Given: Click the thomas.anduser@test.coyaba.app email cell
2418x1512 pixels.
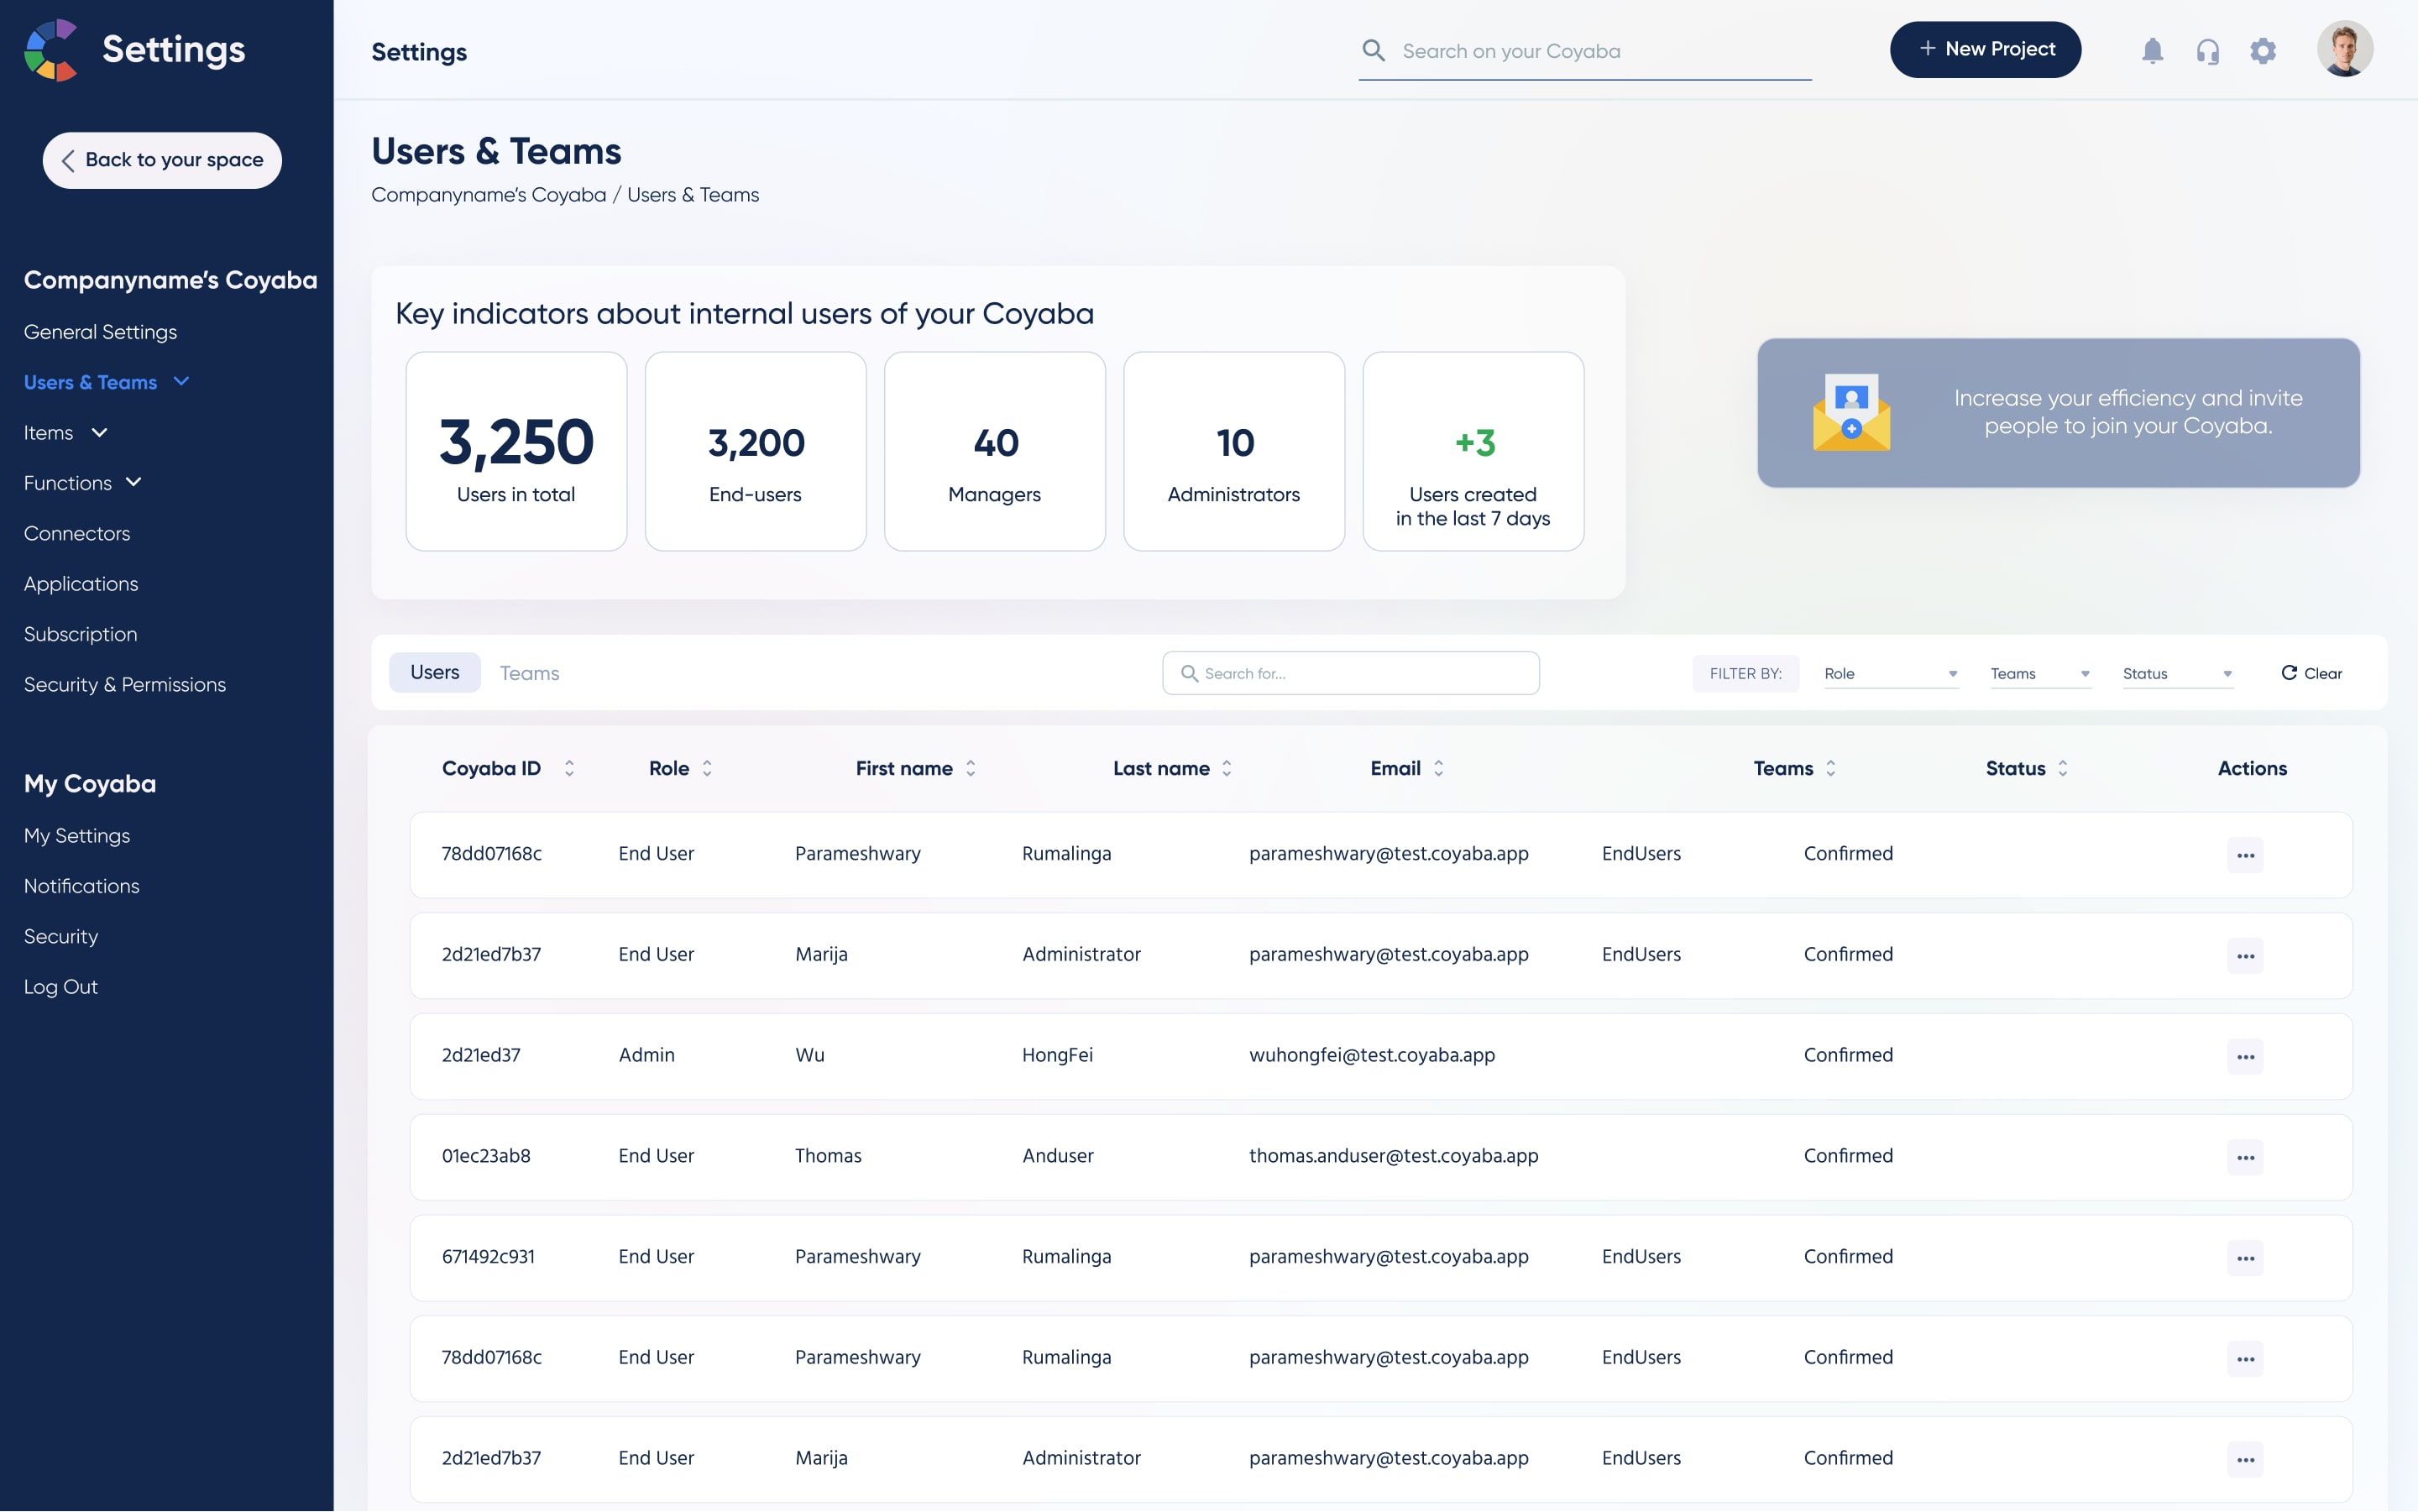Looking at the screenshot, I should tap(1393, 1156).
